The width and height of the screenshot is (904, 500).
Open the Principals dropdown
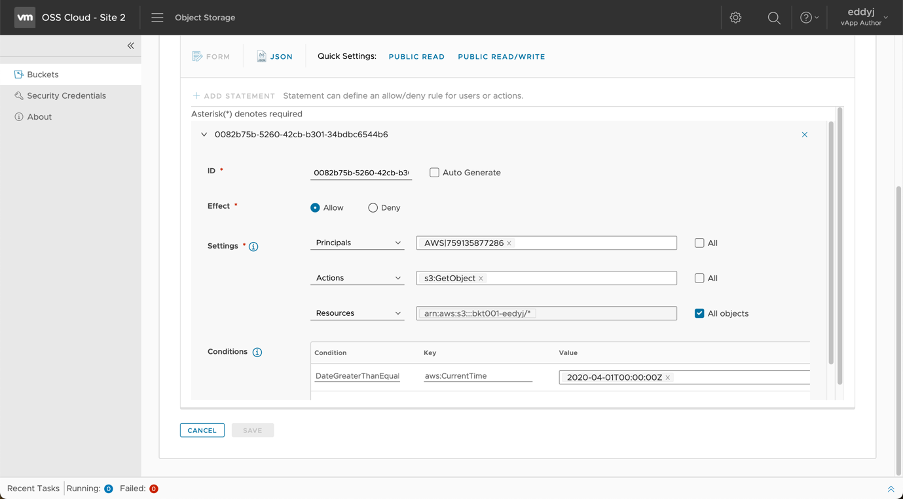357,243
